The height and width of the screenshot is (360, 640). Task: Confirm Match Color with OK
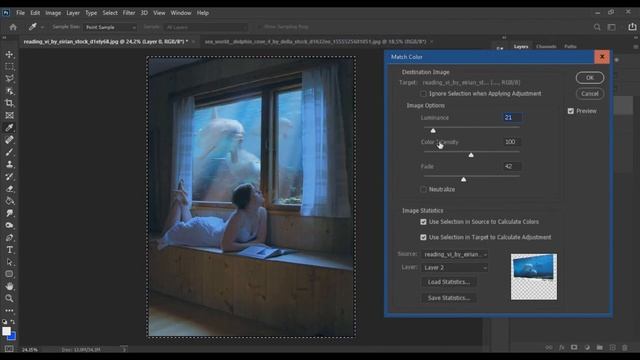(590, 78)
